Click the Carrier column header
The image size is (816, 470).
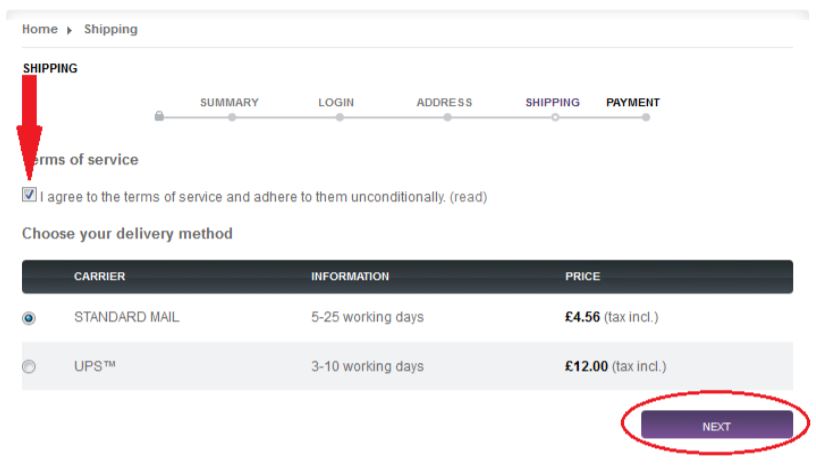click(100, 276)
